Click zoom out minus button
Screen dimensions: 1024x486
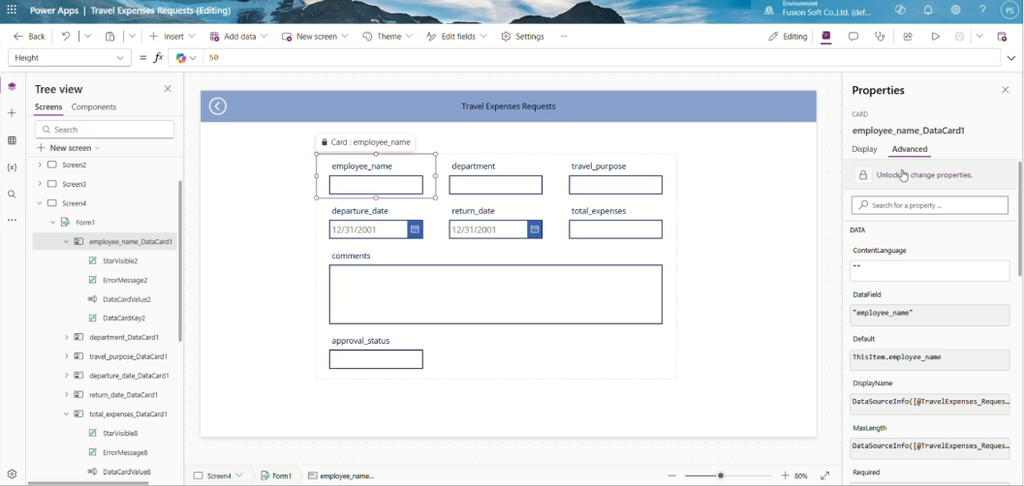[672, 476]
